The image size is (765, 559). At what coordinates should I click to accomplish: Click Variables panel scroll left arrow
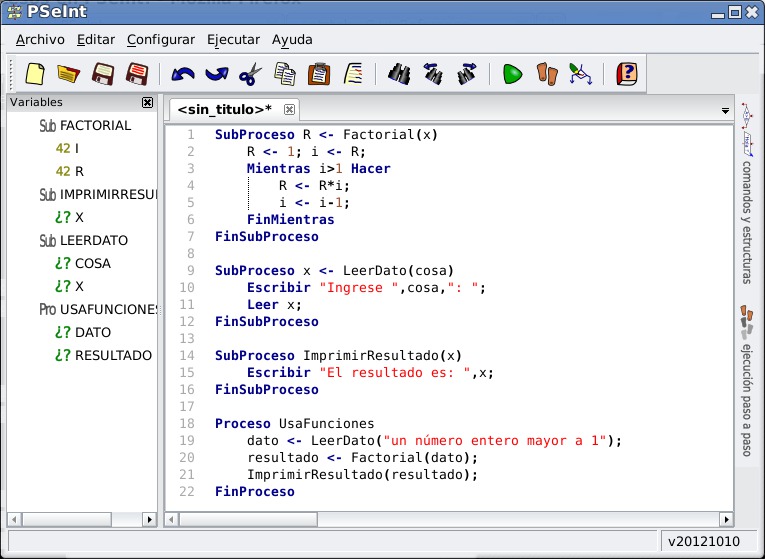[x=14, y=519]
